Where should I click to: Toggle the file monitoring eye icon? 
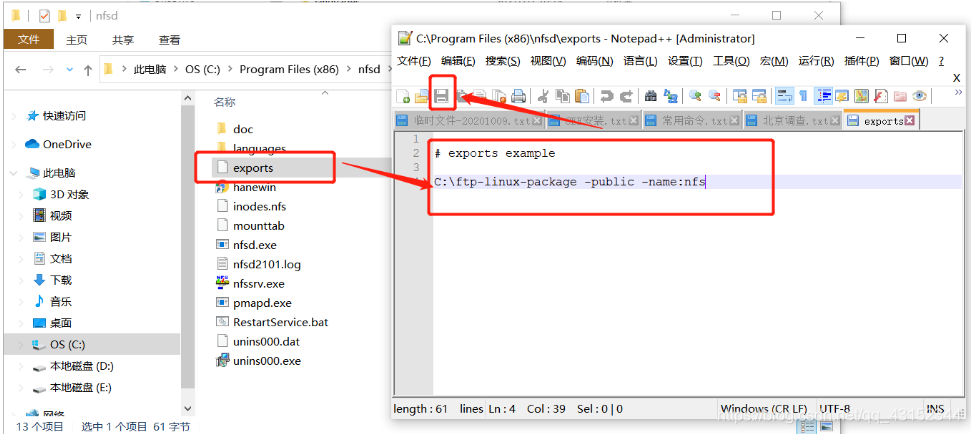coord(920,96)
